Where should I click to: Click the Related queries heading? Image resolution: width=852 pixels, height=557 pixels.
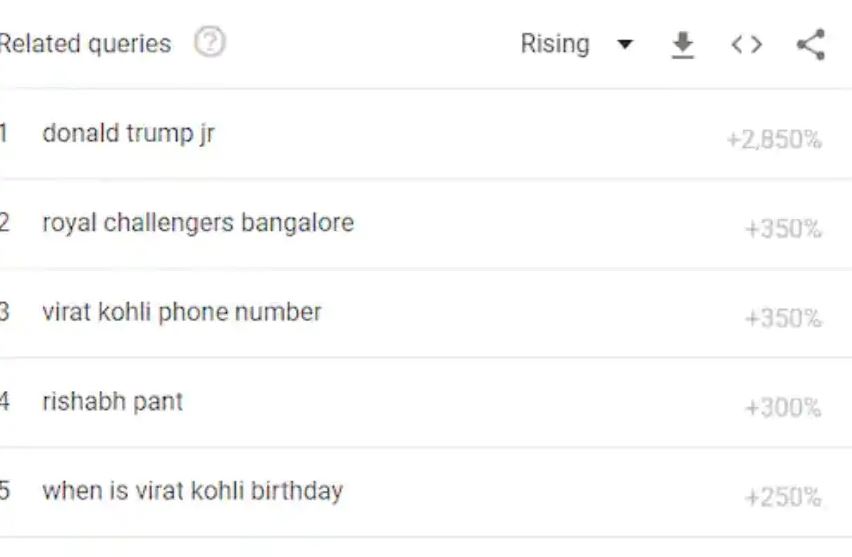coord(85,44)
